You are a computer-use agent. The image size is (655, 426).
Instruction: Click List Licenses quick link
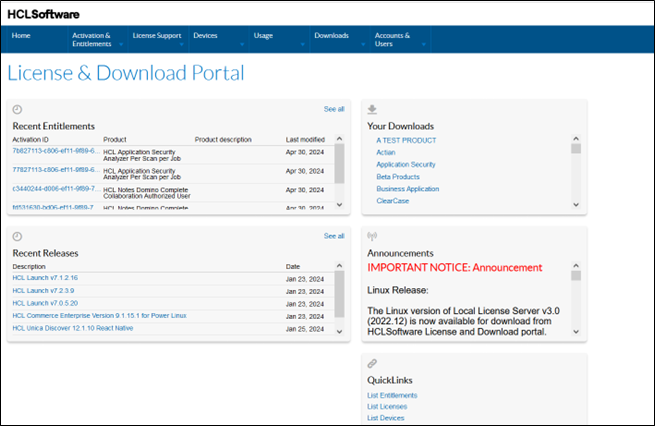[387, 406]
